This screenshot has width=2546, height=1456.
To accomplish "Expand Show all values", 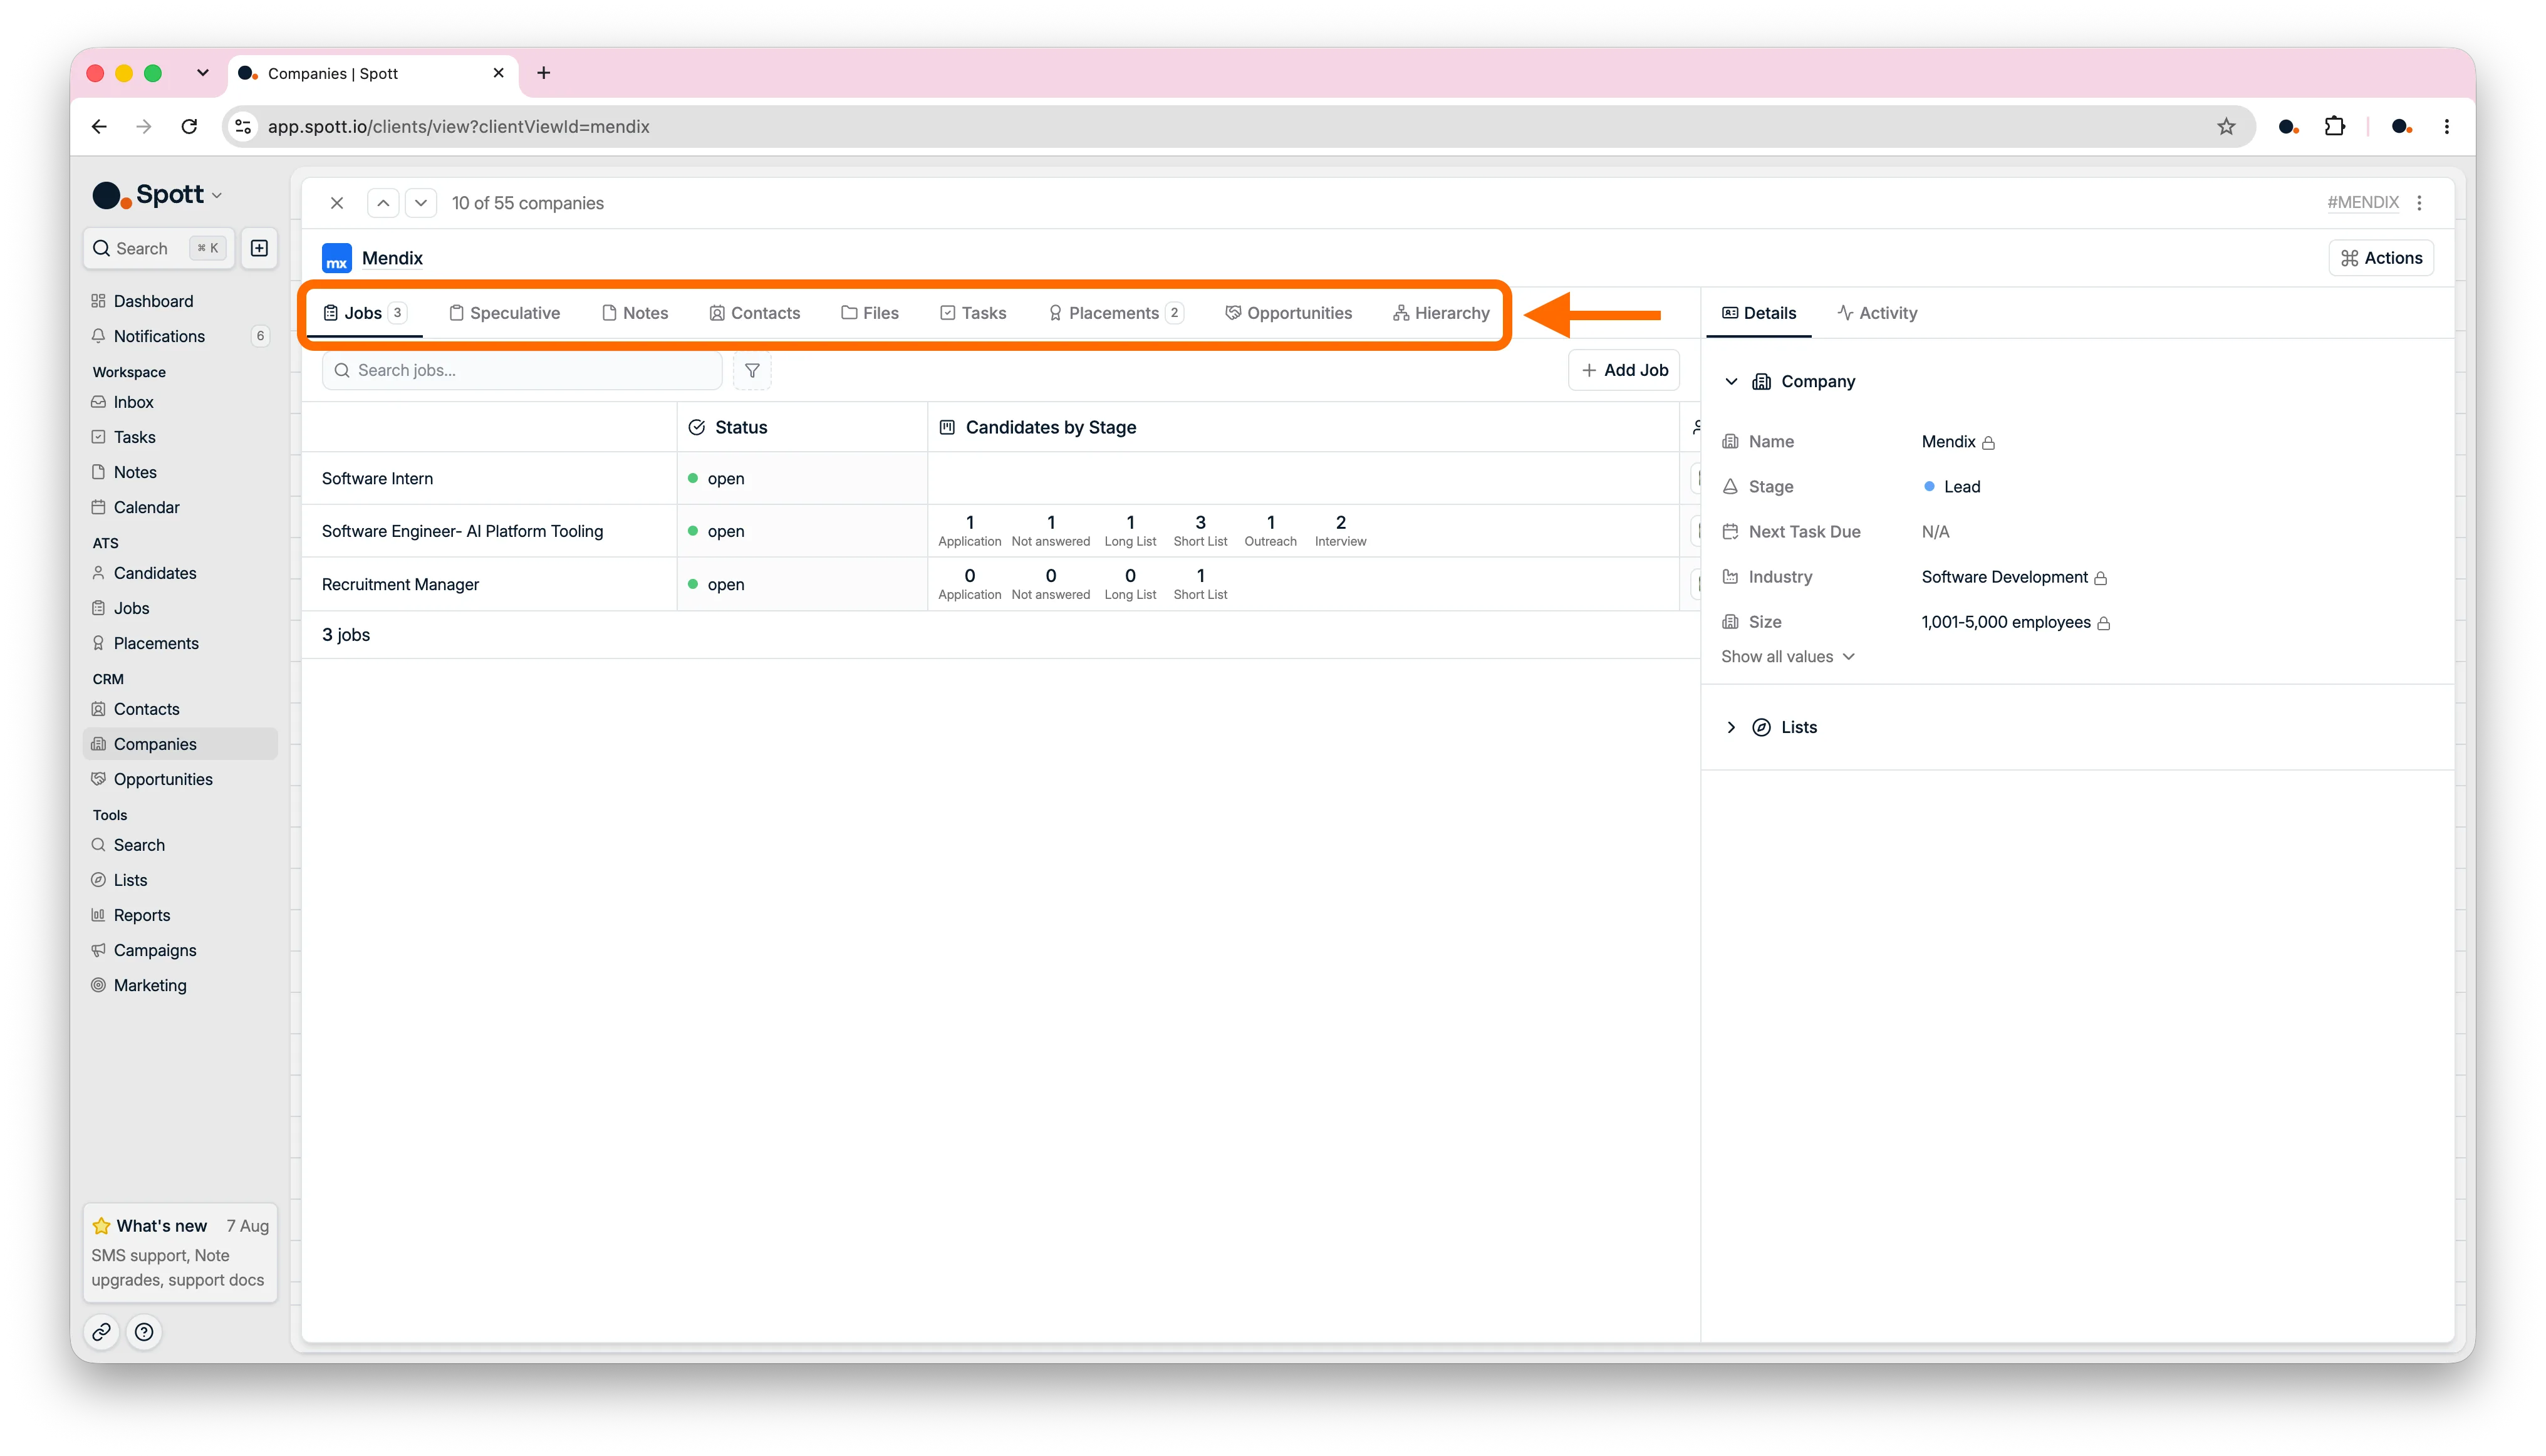I will 1788,657.
